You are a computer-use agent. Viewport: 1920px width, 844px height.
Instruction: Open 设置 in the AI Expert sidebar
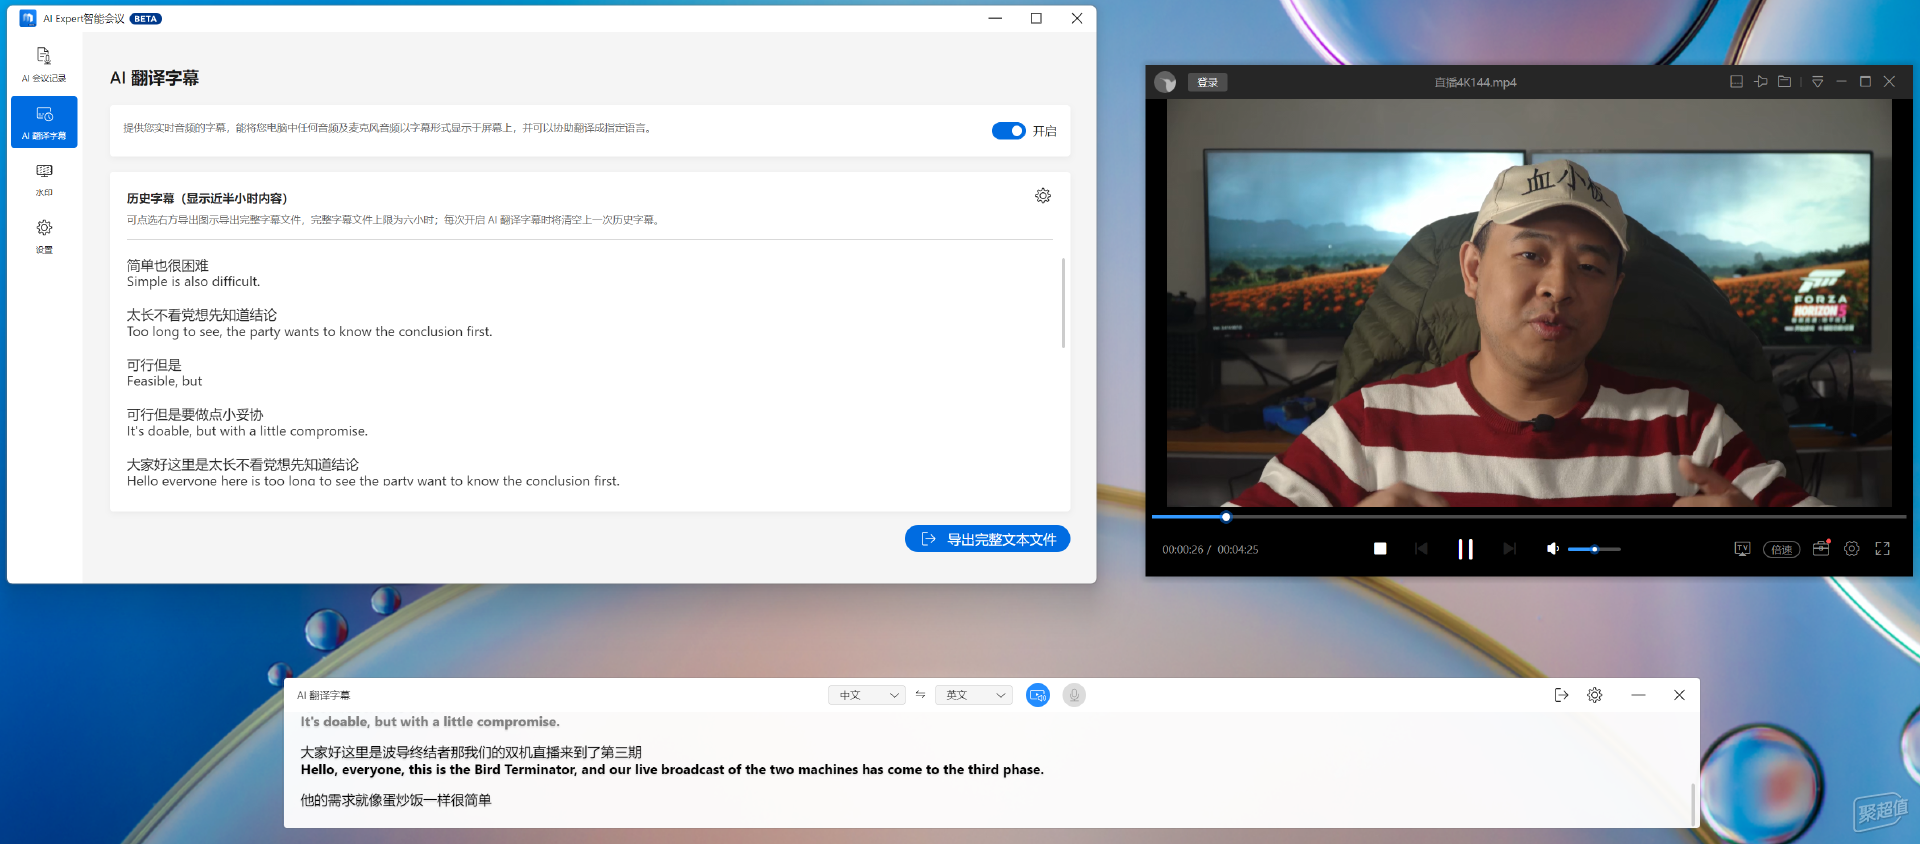tap(44, 237)
